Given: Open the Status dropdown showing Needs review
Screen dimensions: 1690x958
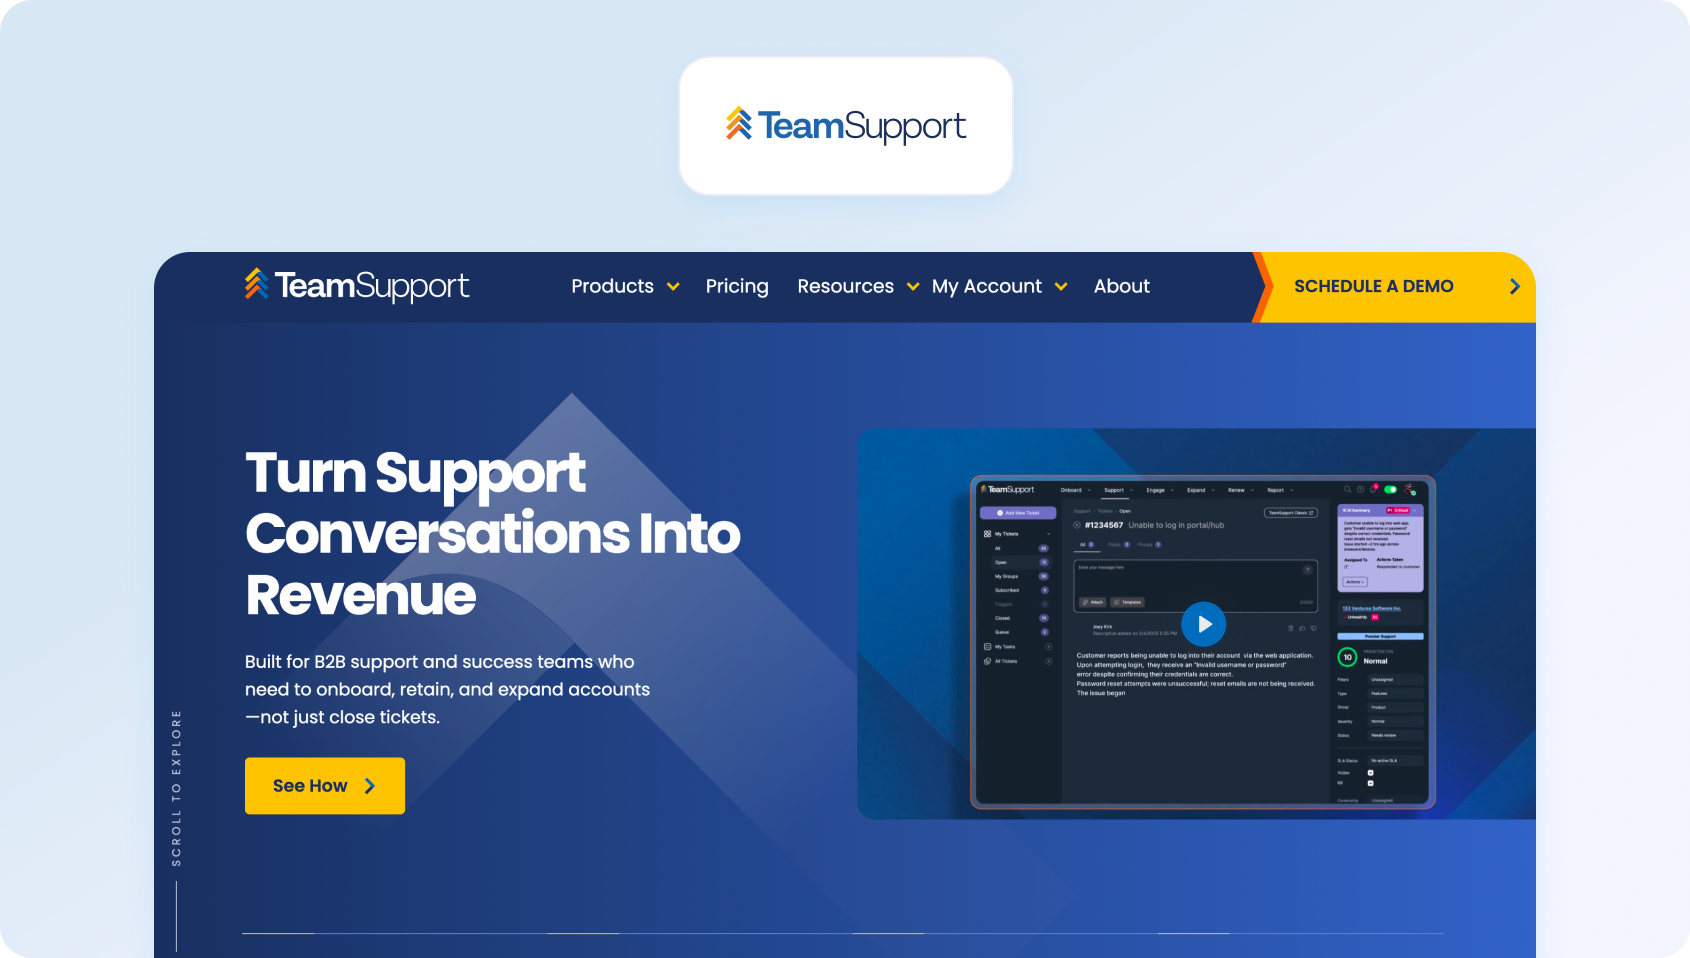Looking at the screenshot, I should coord(1396,735).
